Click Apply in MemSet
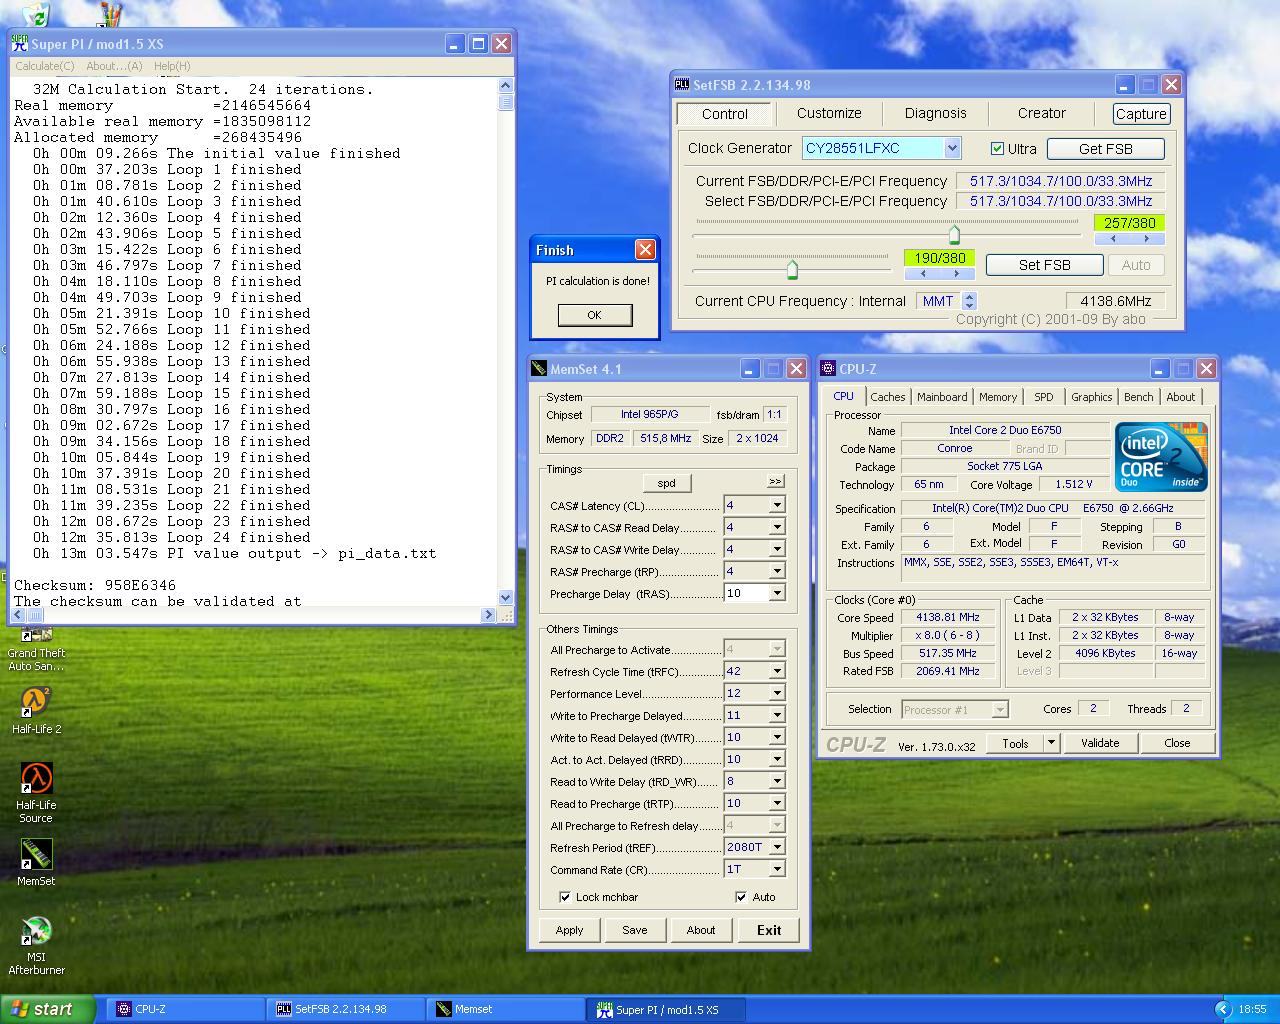 pos(569,930)
